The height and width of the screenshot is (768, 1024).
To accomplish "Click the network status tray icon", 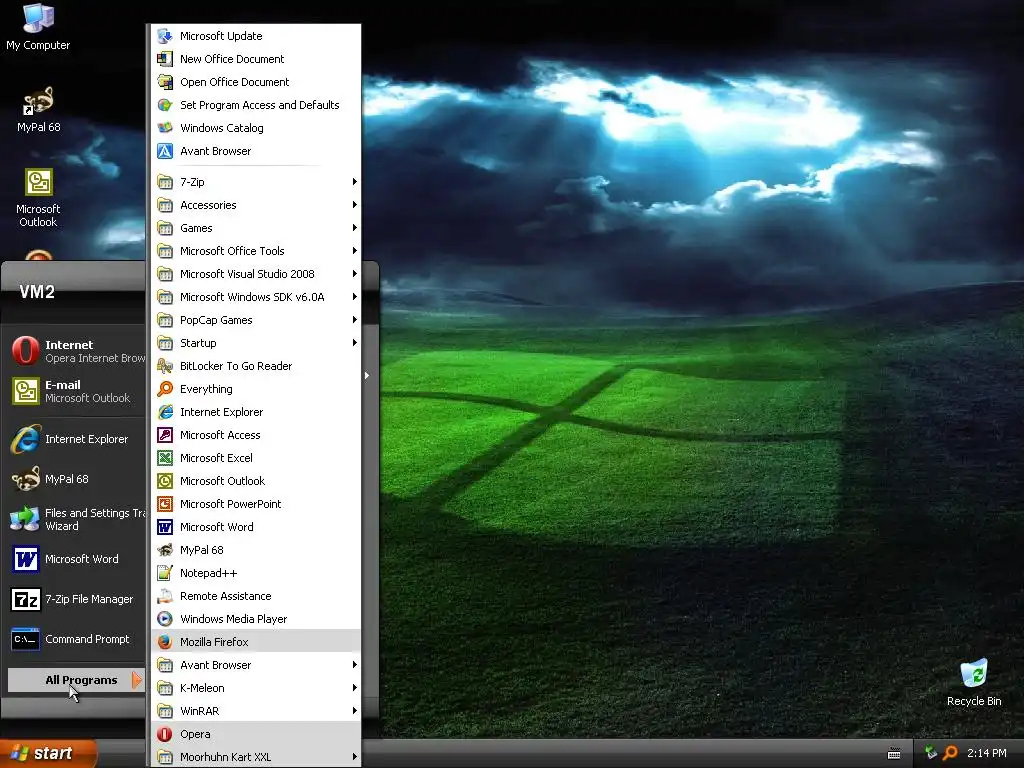I will [930, 753].
